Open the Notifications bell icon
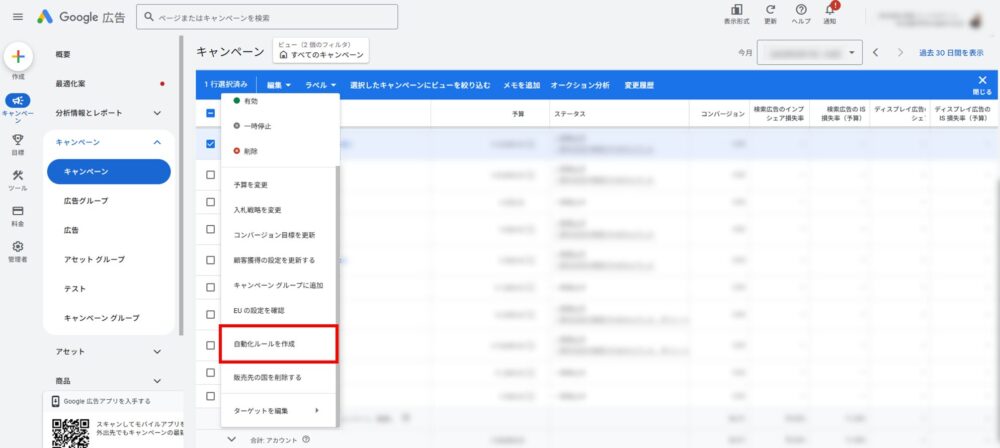The image size is (1000, 448). [830, 11]
